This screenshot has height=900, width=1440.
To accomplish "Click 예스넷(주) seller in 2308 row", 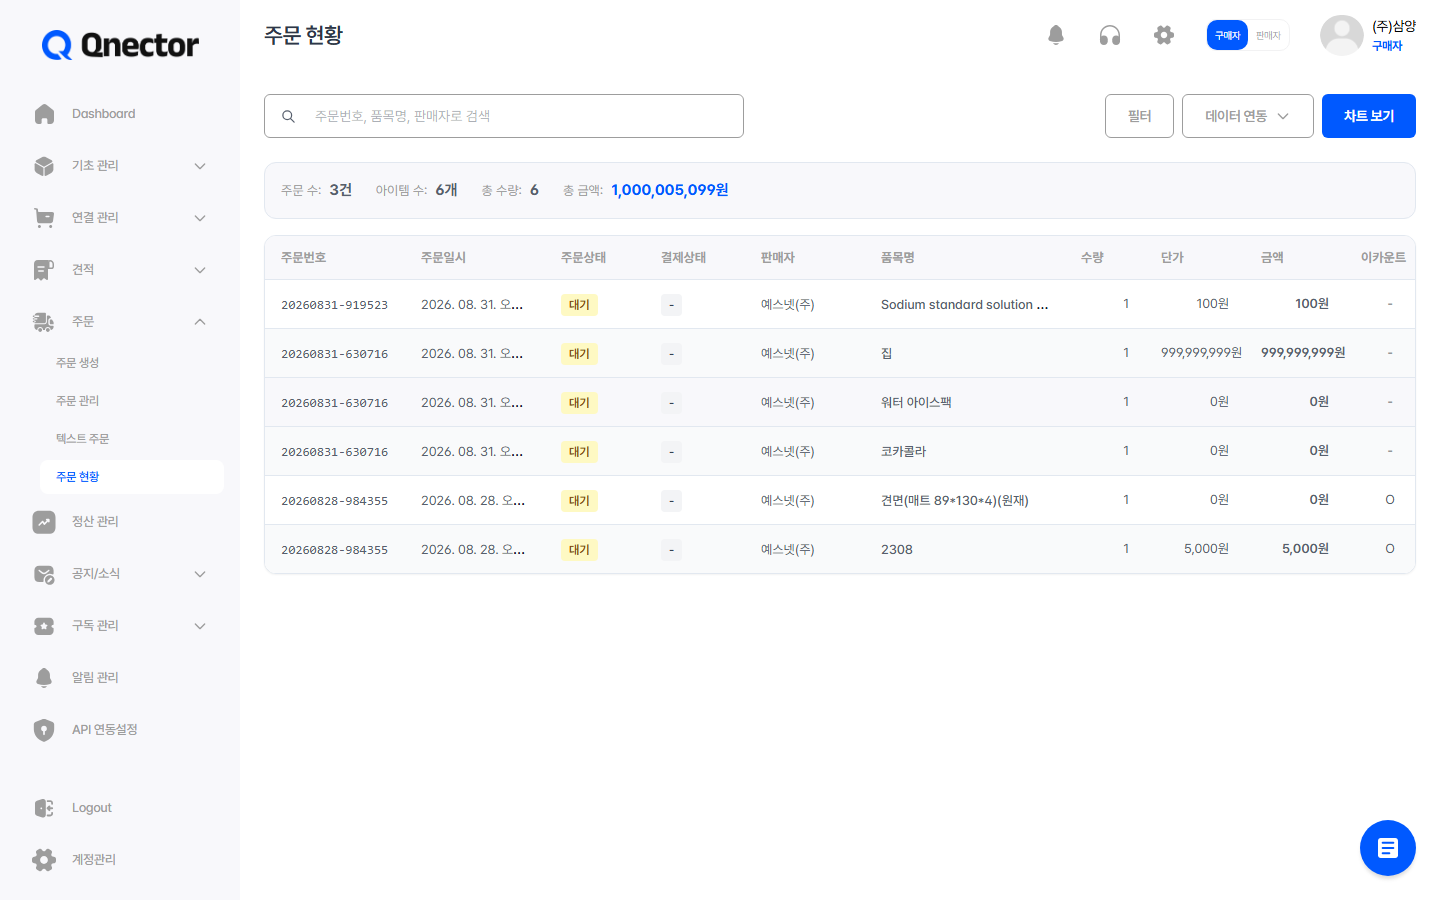I will [787, 550].
